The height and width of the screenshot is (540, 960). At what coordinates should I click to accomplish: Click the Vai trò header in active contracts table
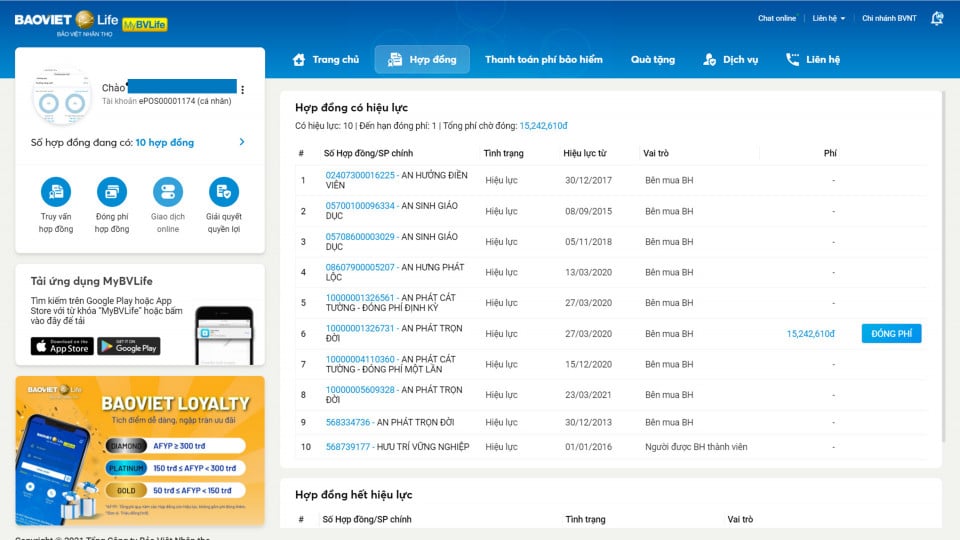click(x=656, y=153)
